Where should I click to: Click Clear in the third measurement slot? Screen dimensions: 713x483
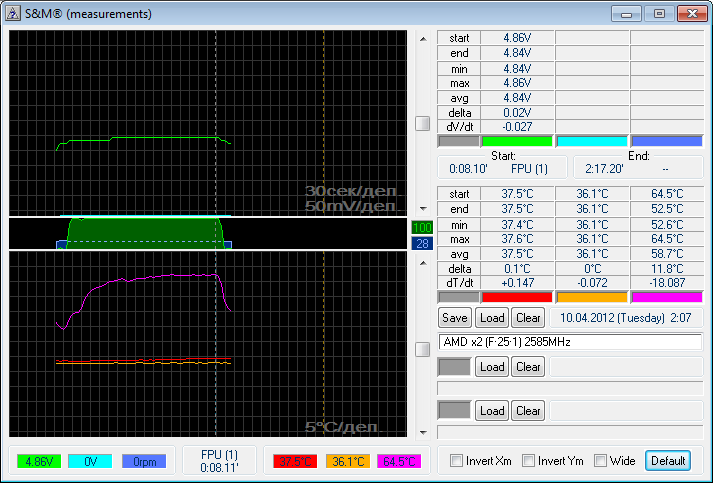tap(528, 411)
